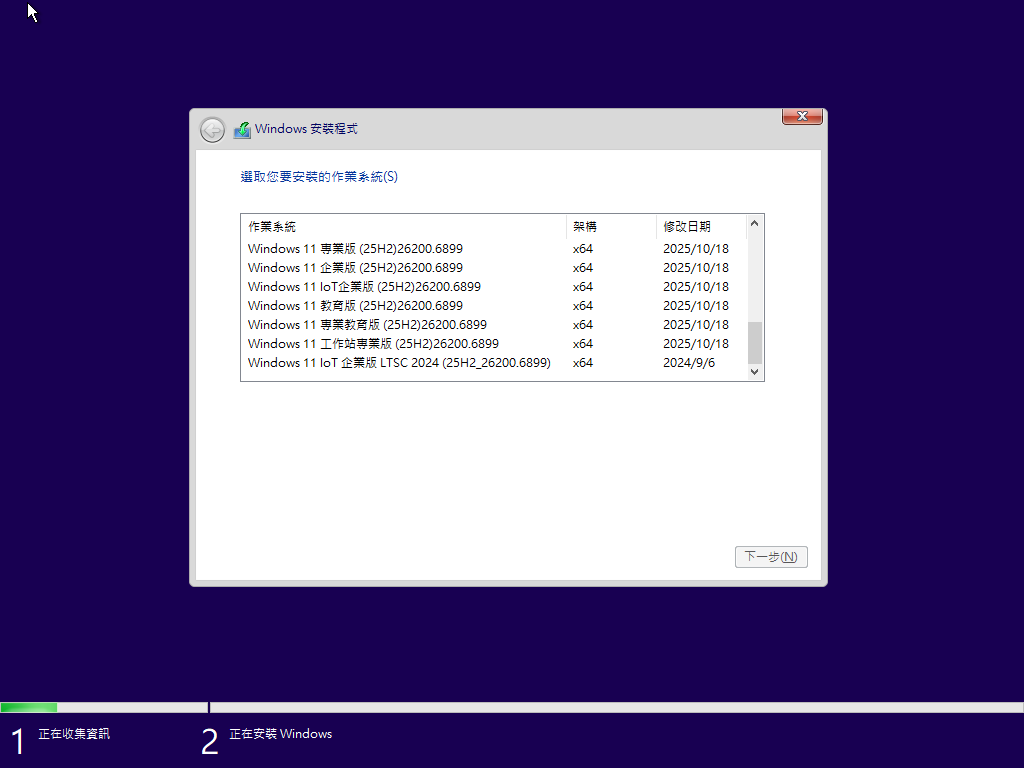Select Windows 11 企業版 (25H2) edition
Viewport: 1024px width, 768px height.
(x=350, y=267)
